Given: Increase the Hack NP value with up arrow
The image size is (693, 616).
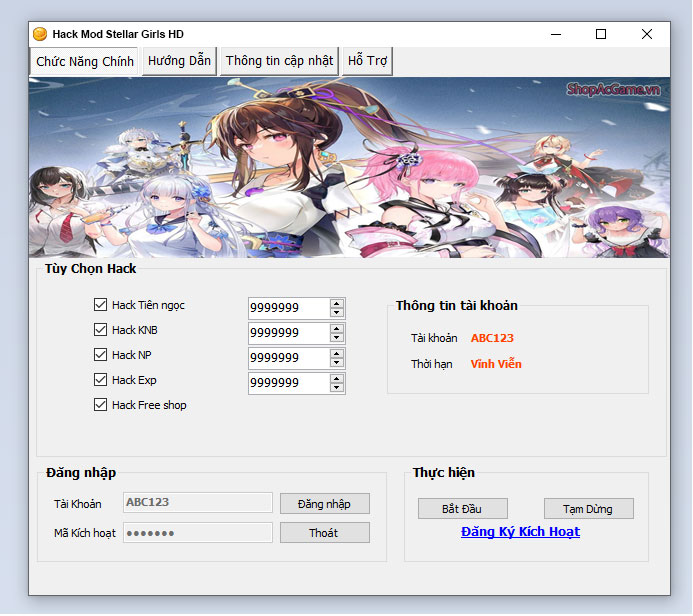Looking at the screenshot, I should [x=337, y=353].
